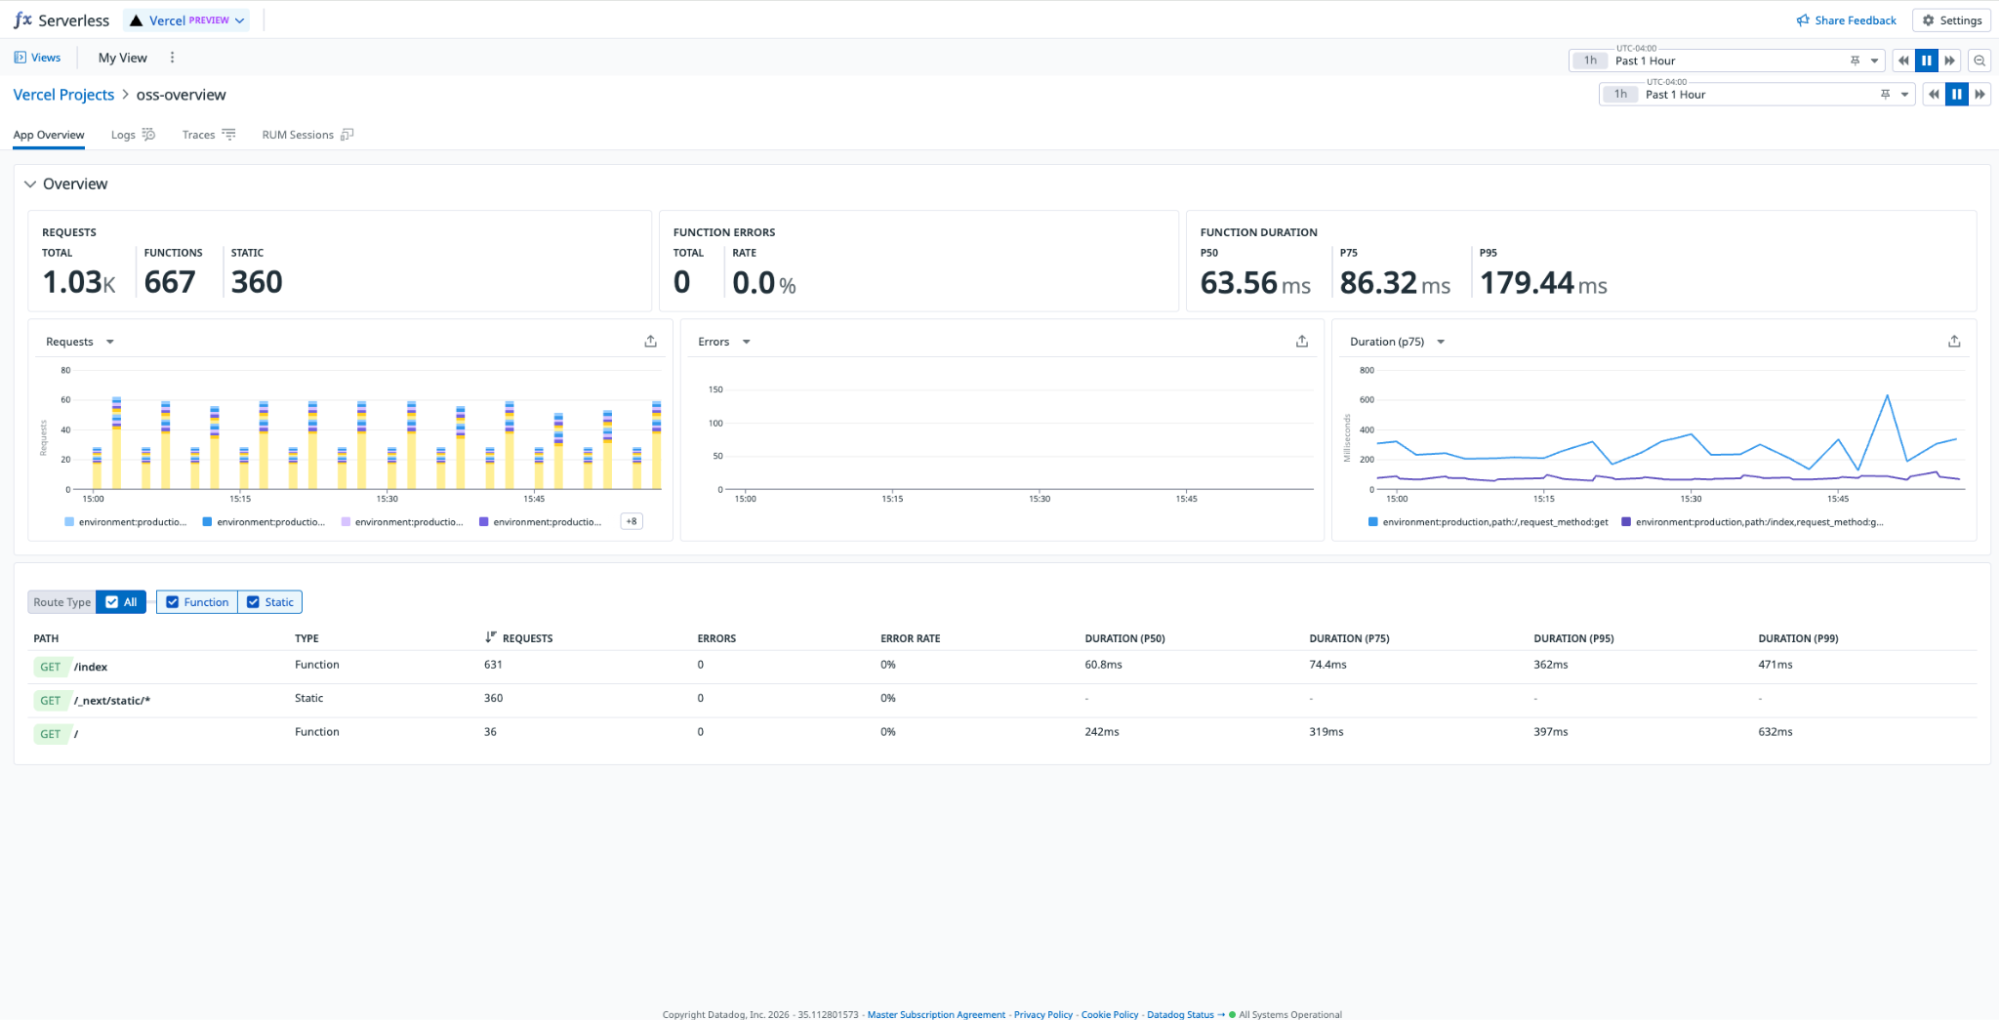Open the My View menu item
Screen dimensions: 1999x1020
pyautogui.click(x=122, y=58)
